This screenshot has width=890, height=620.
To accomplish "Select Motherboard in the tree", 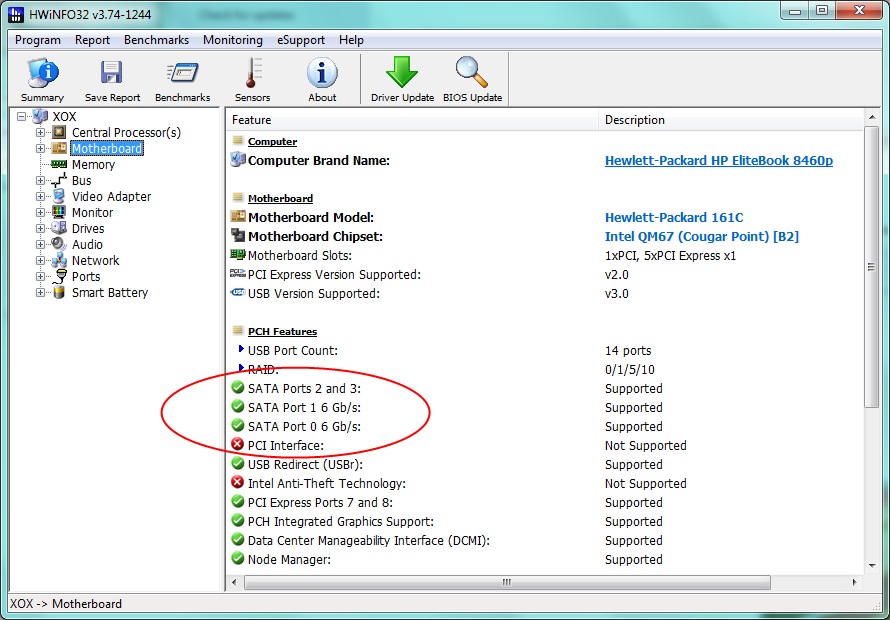I will coord(107,148).
